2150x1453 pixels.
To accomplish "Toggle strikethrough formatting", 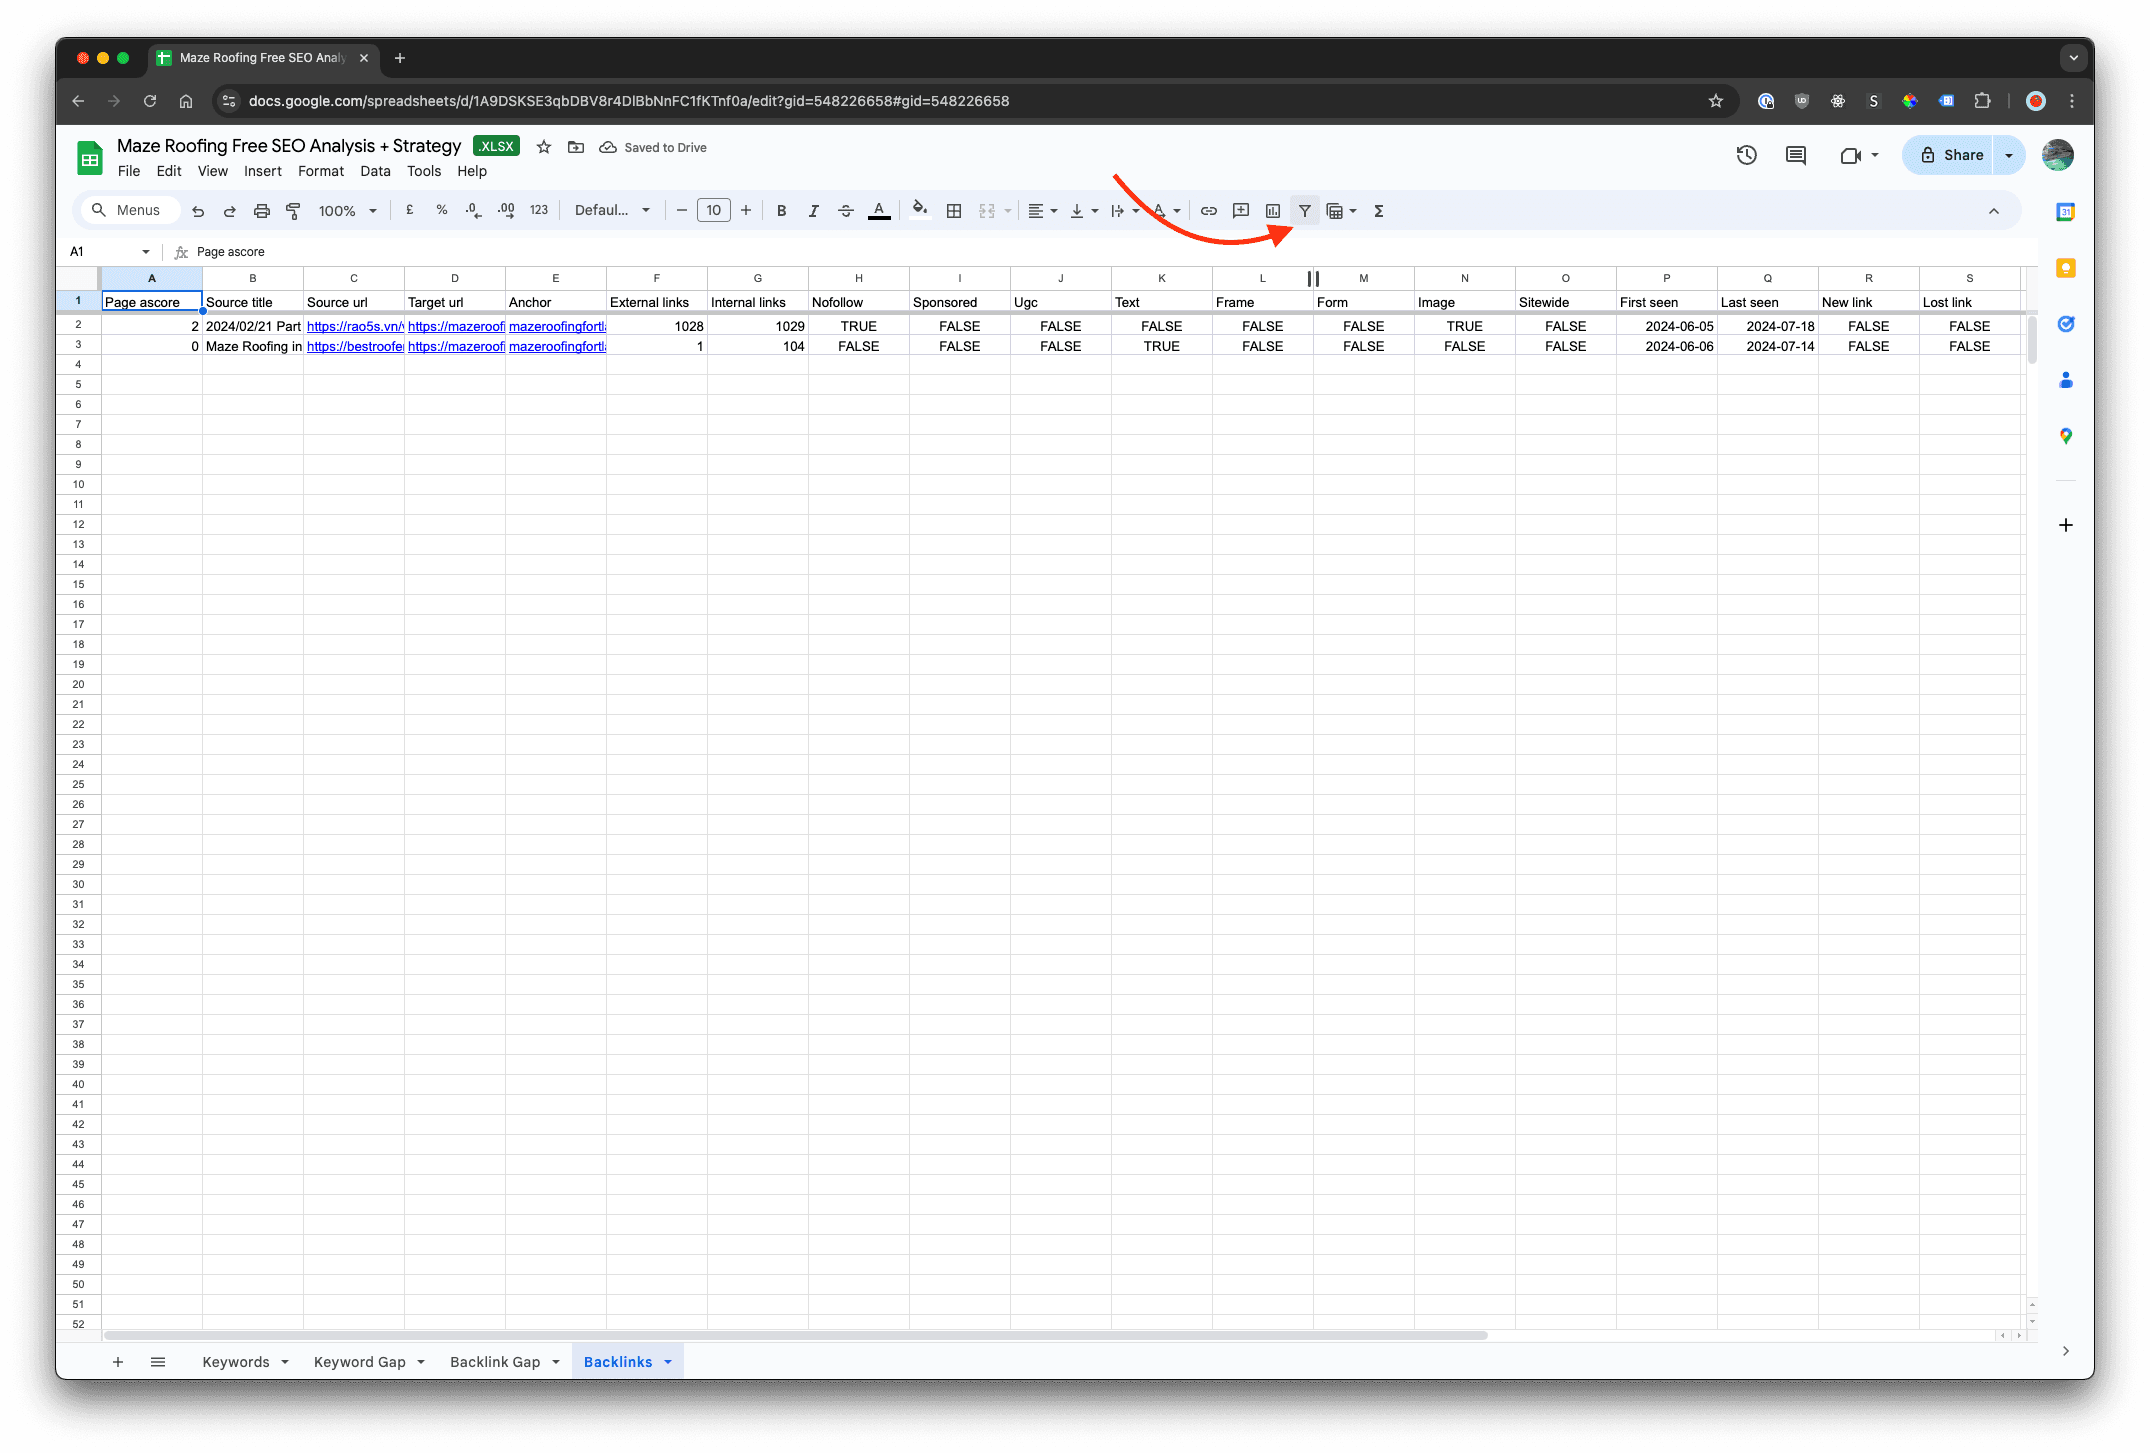I will [846, 211].
